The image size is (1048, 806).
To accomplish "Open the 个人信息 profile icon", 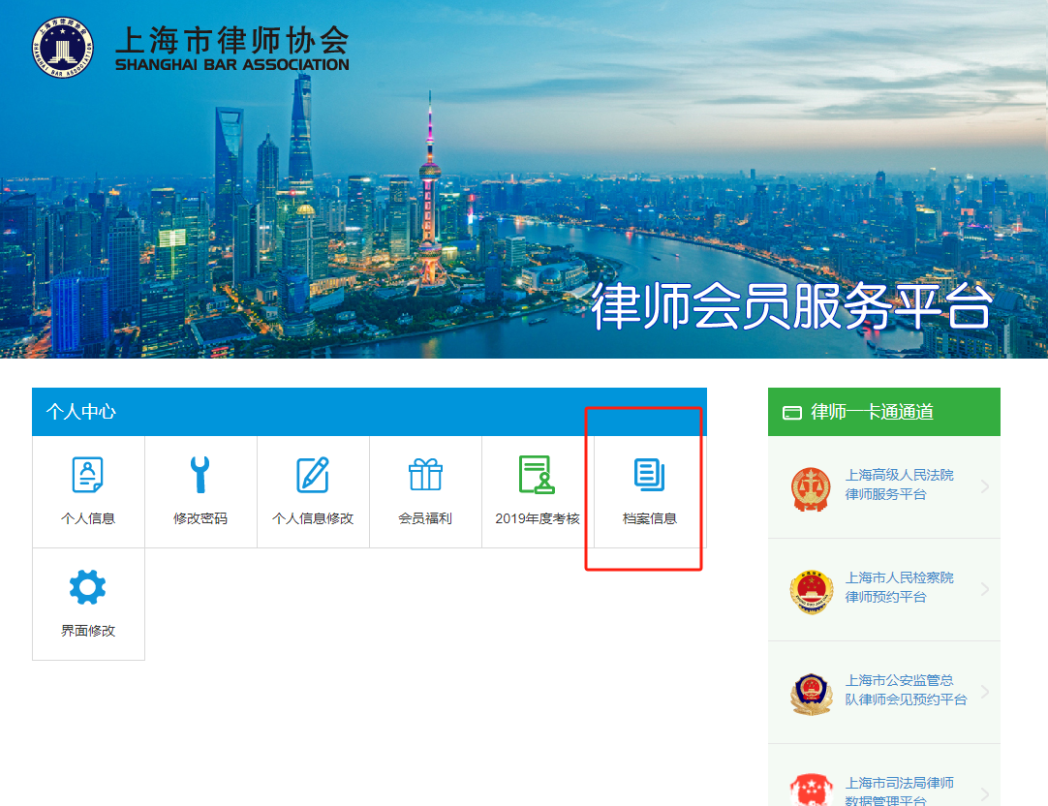I will 88,475.
